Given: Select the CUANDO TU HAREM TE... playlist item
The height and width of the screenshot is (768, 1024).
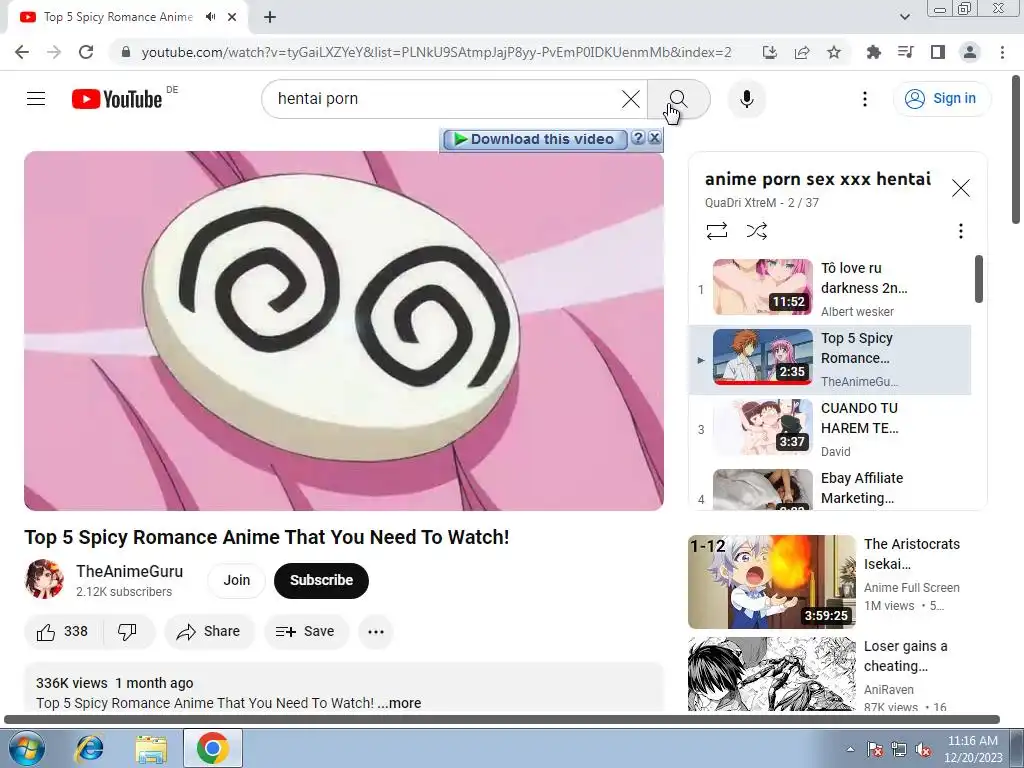Looking at the screenshot, I should coord(830,429).
